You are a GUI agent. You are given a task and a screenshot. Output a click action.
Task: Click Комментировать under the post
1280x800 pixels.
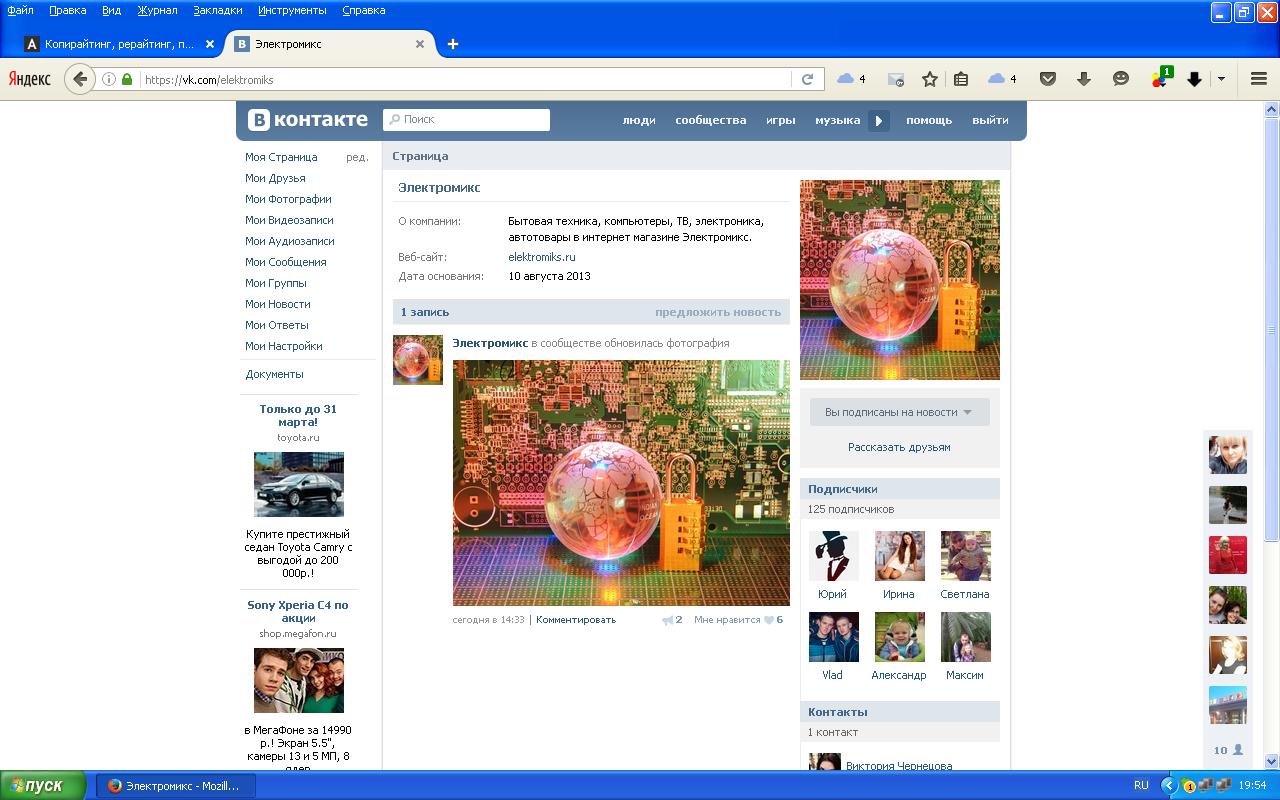tap(576, 620)
